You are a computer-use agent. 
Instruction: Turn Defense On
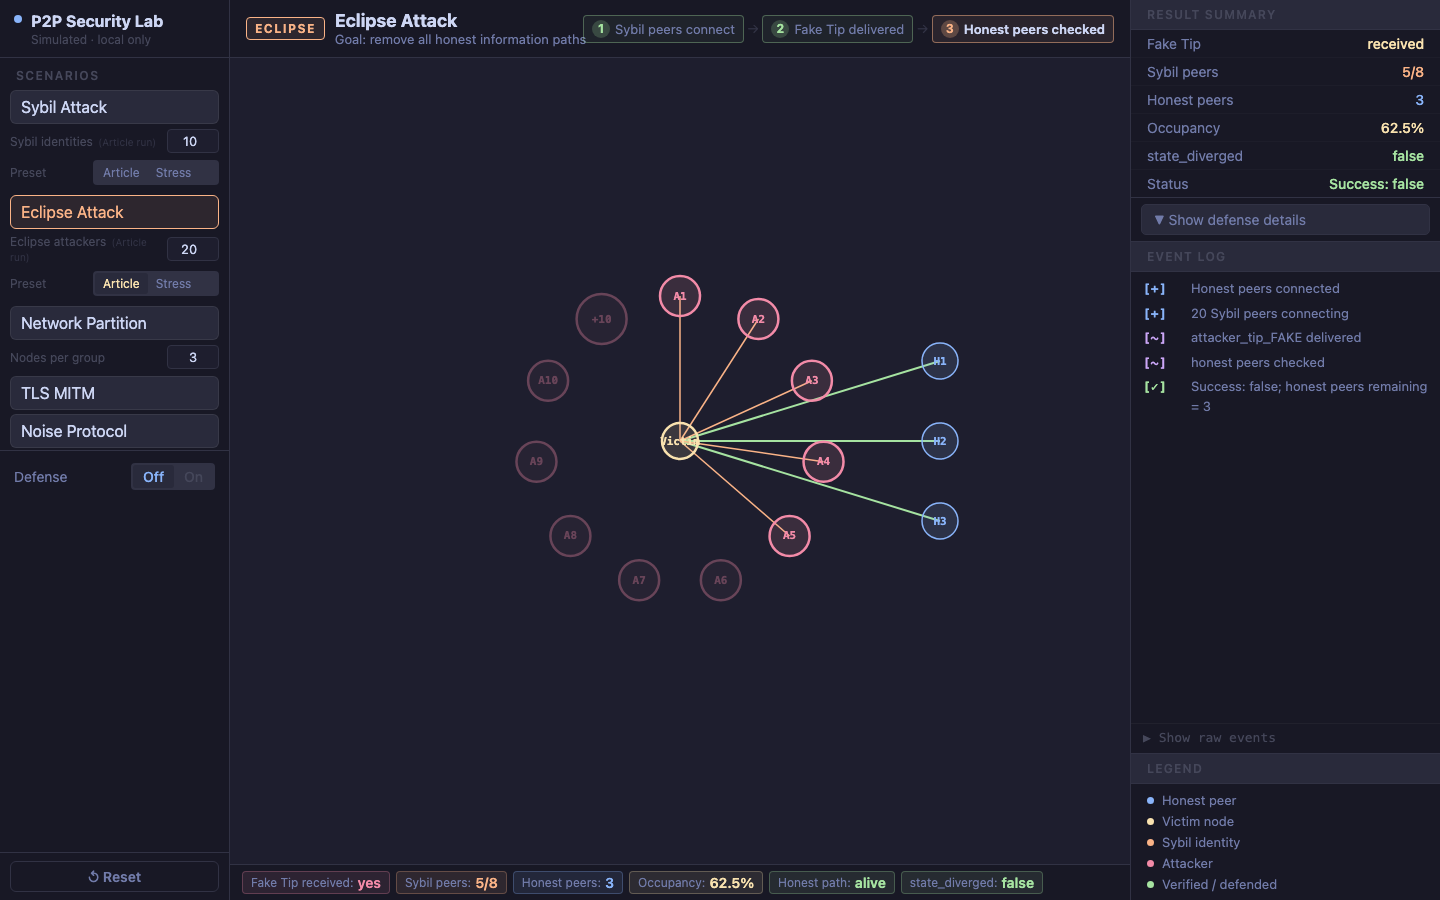tap(194, 477)
